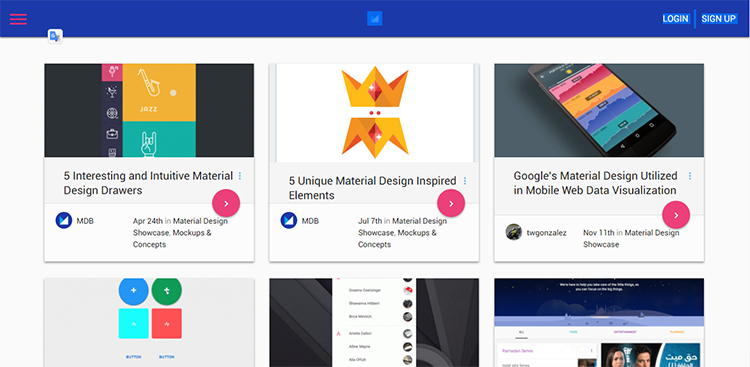This screenshot has width=750, height=367.
Task: Click the pink arrow button on the Drawers card
Action: [226, 203]
